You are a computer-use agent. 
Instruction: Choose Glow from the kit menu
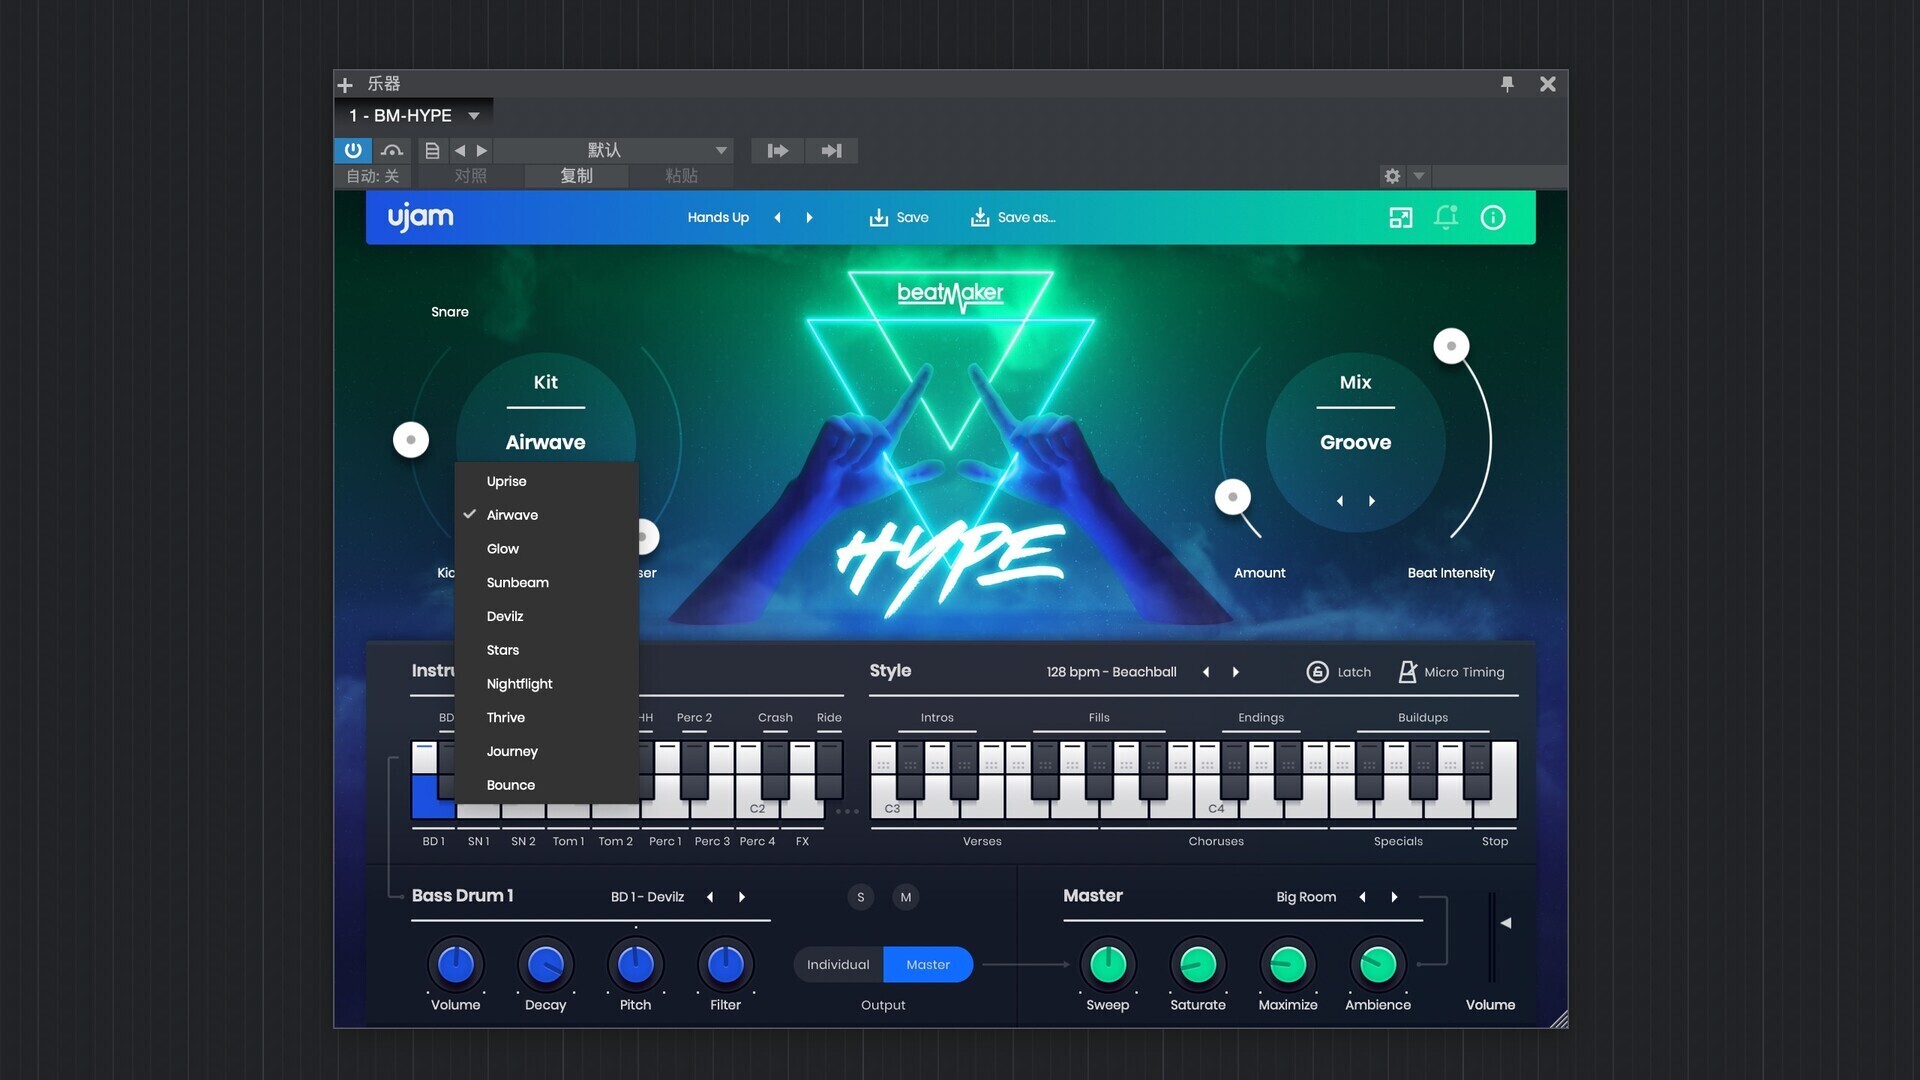(x=547, y=549)
